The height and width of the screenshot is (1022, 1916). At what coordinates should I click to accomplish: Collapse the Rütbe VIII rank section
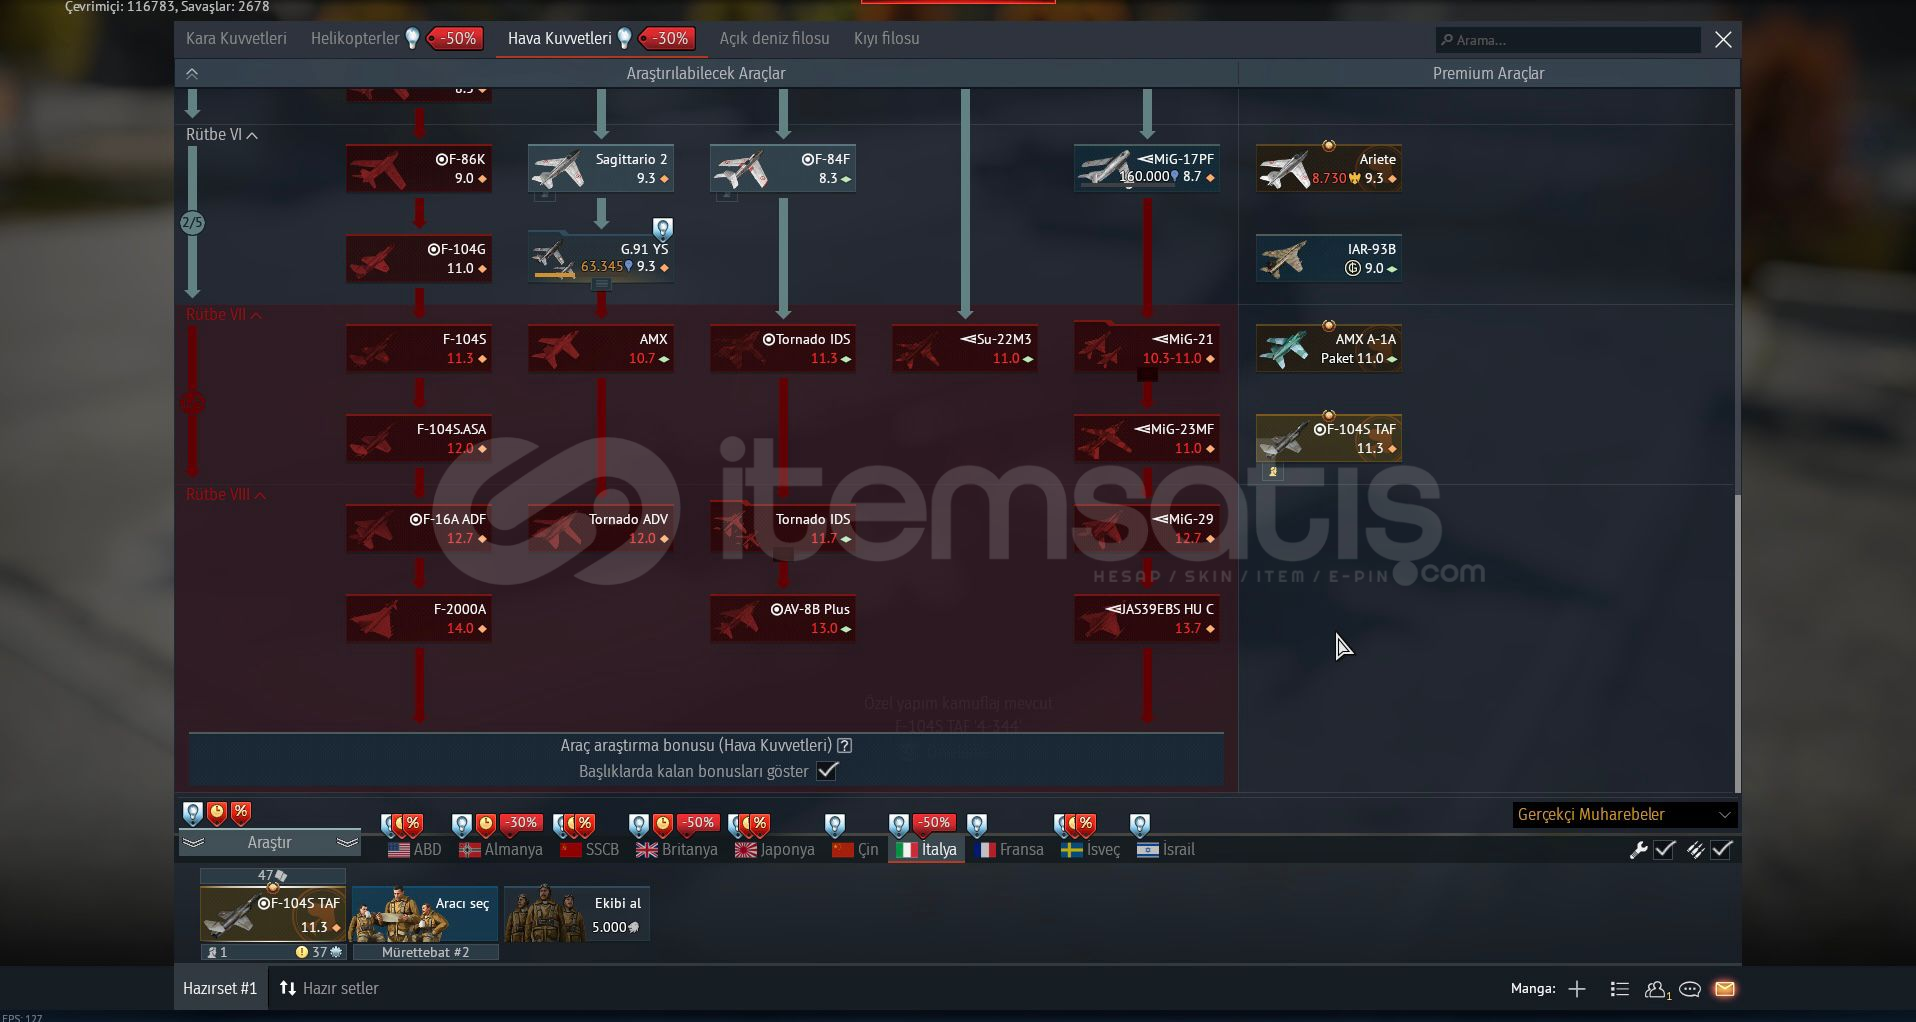(225, 494)
